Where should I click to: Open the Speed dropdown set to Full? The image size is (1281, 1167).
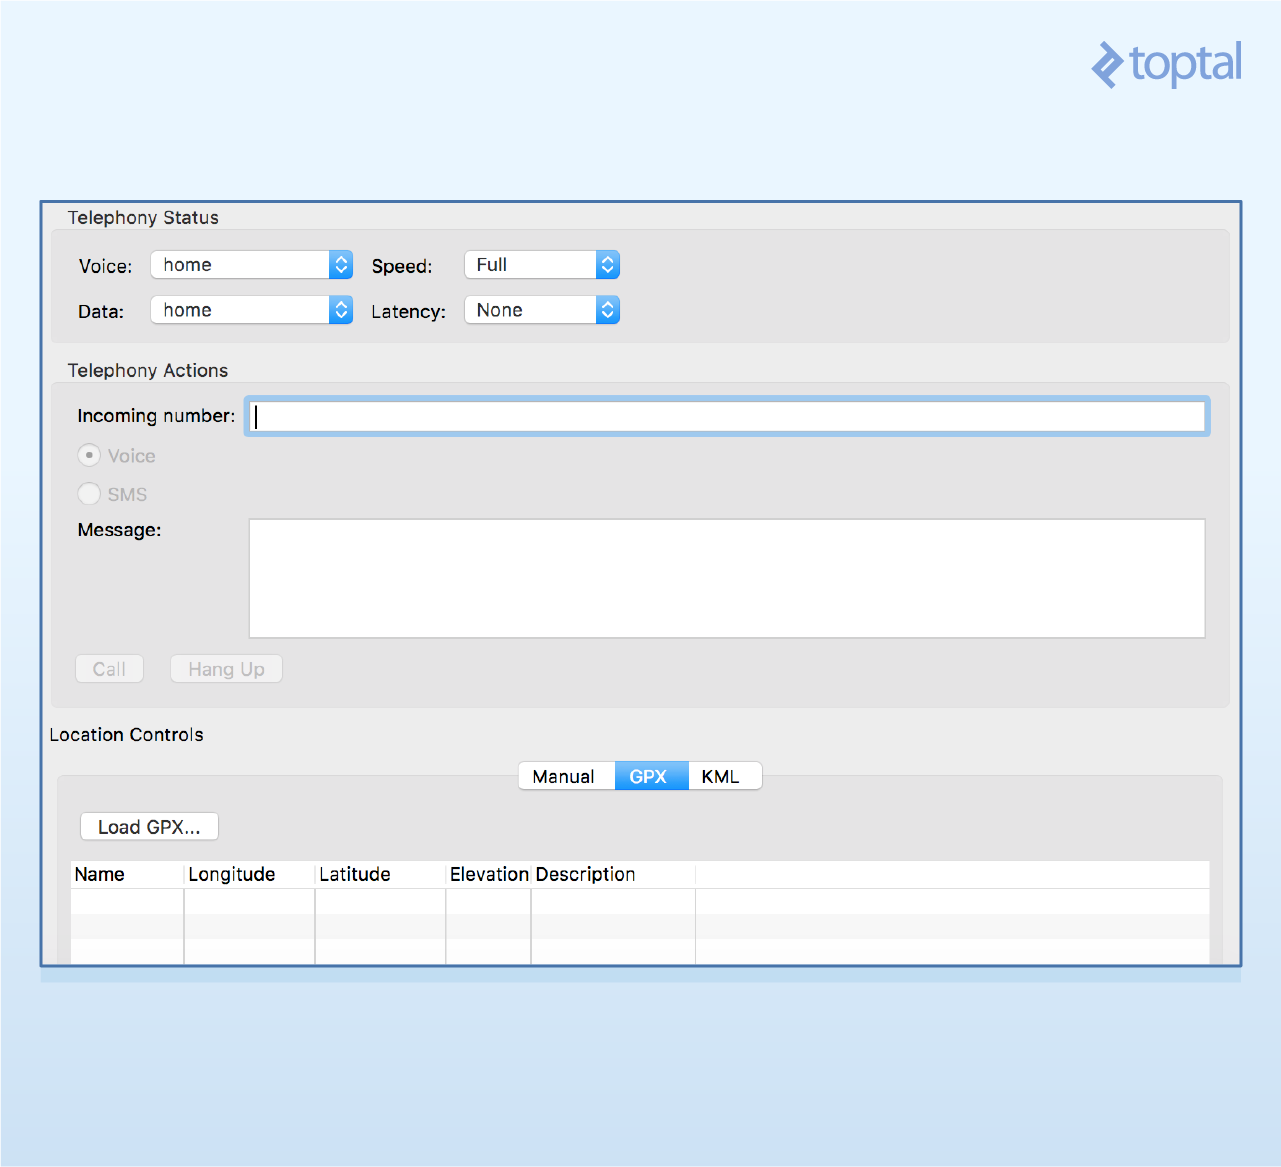(530, 264)
